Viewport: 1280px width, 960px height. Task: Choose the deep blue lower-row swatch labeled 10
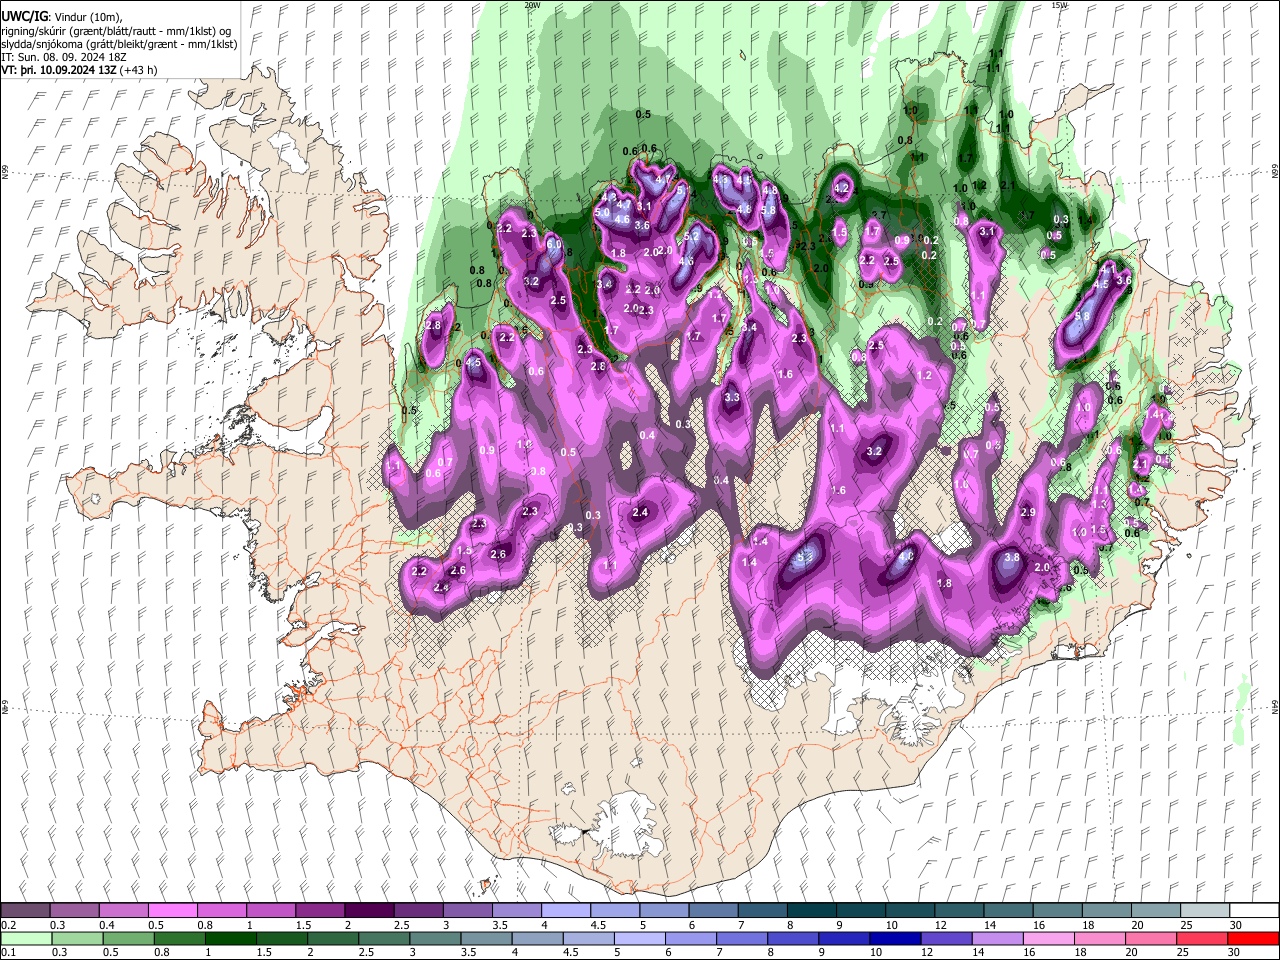(x=894, y=938)
